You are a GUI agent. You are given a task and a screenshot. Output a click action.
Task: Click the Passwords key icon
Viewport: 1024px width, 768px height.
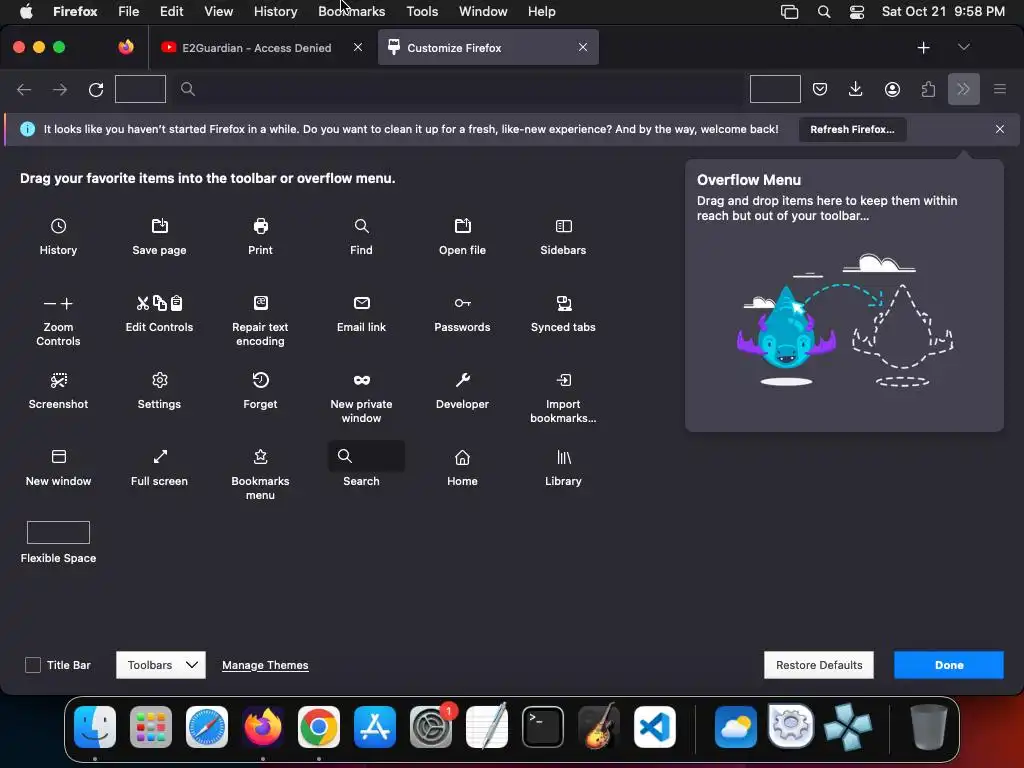pyautogui.click(x=462, y=303)
